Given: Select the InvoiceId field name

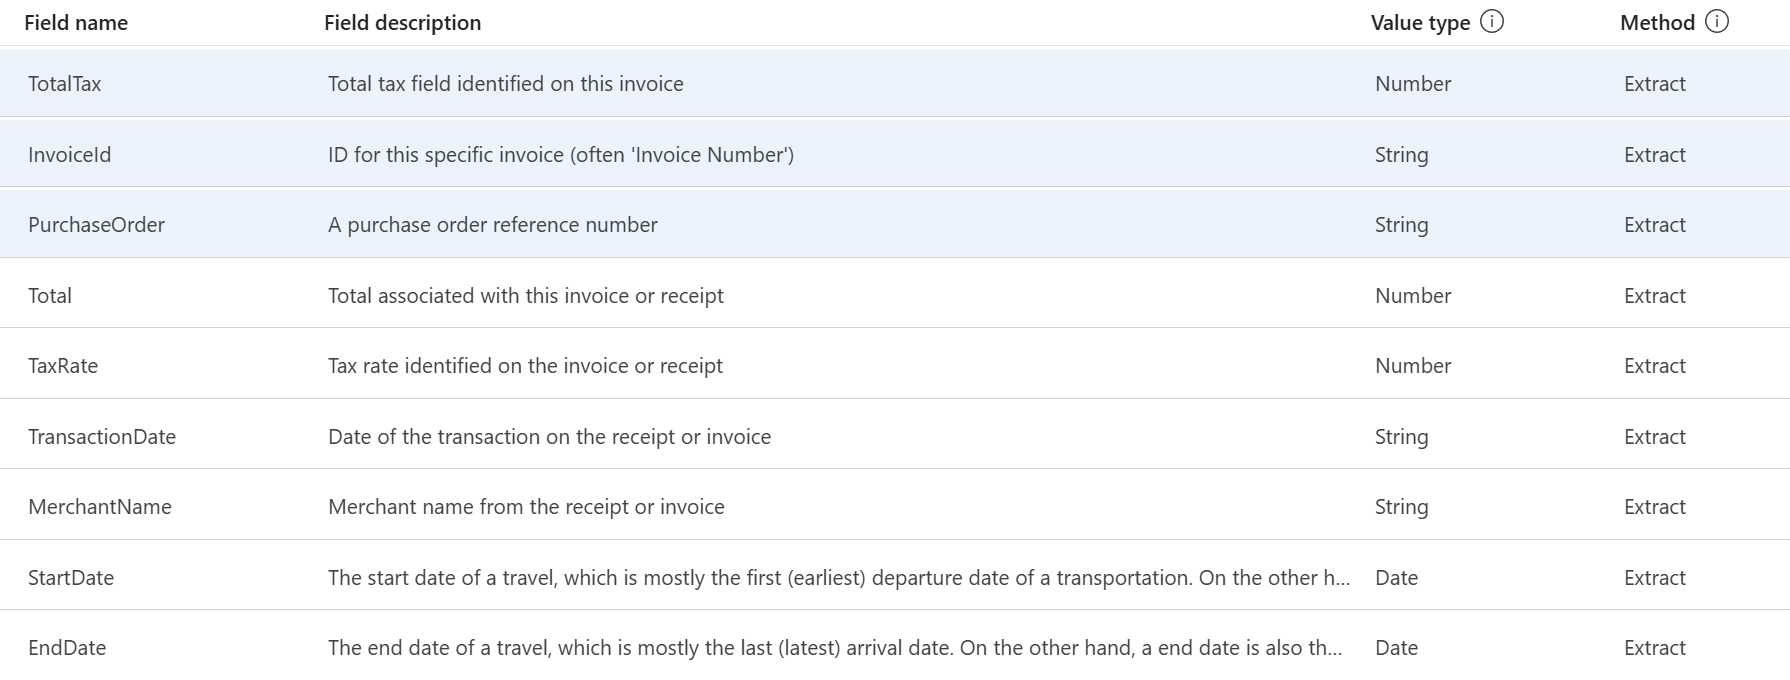Looking at the screenshot, I should [70, 155].
